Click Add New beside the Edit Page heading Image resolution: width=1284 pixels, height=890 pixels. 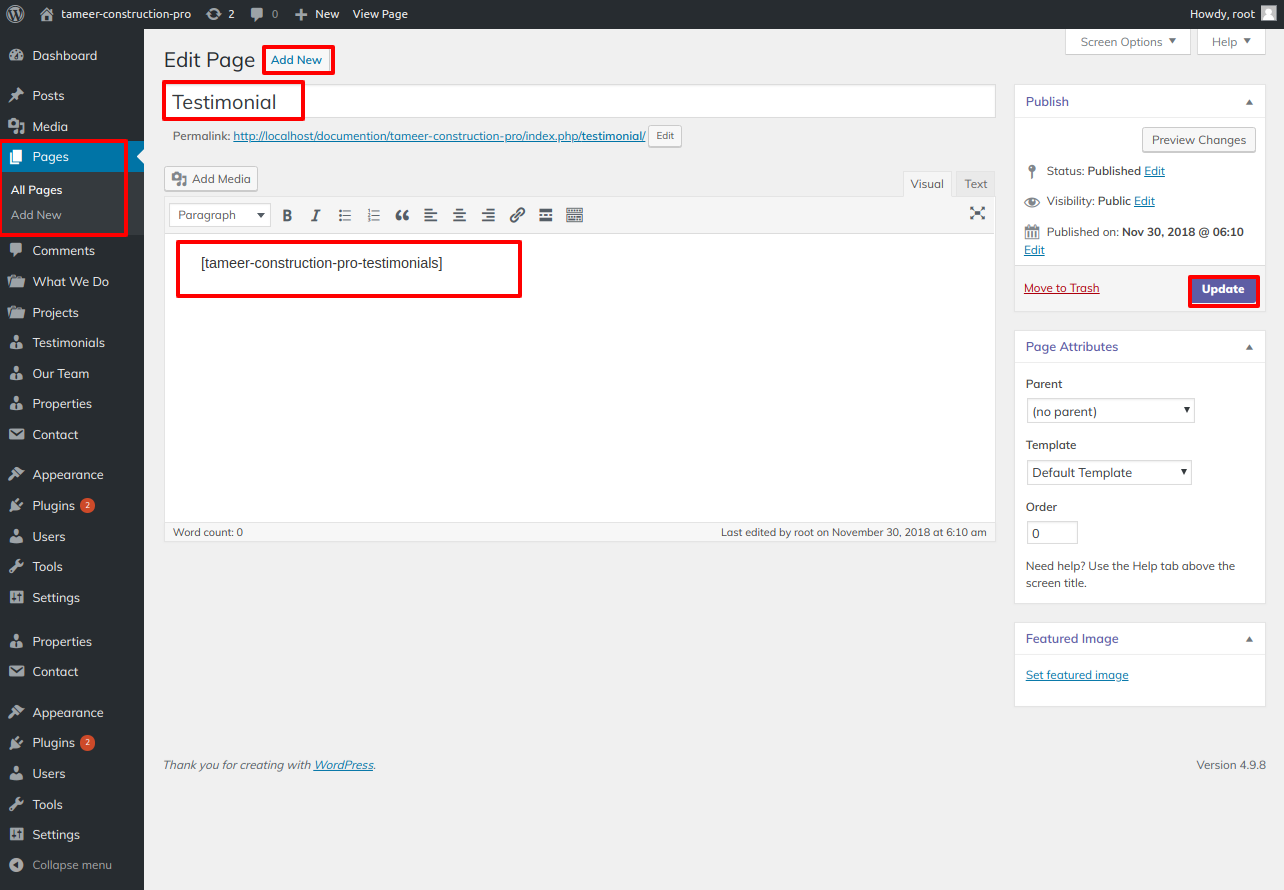[297, 60]
